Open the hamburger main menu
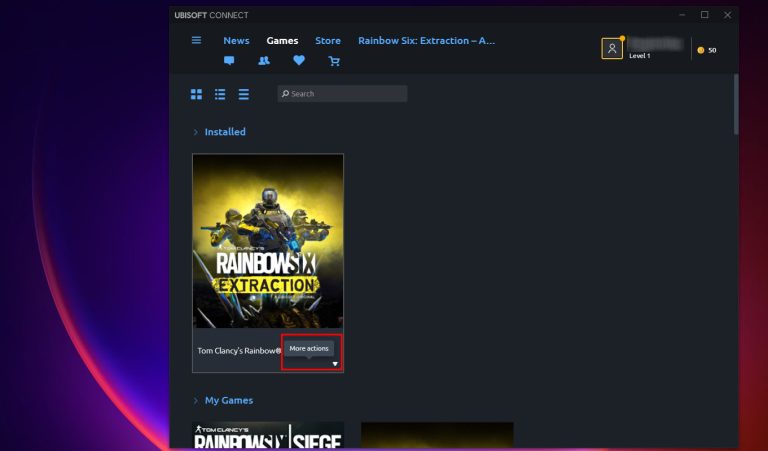The image size is (768, 451). [196, 40]
